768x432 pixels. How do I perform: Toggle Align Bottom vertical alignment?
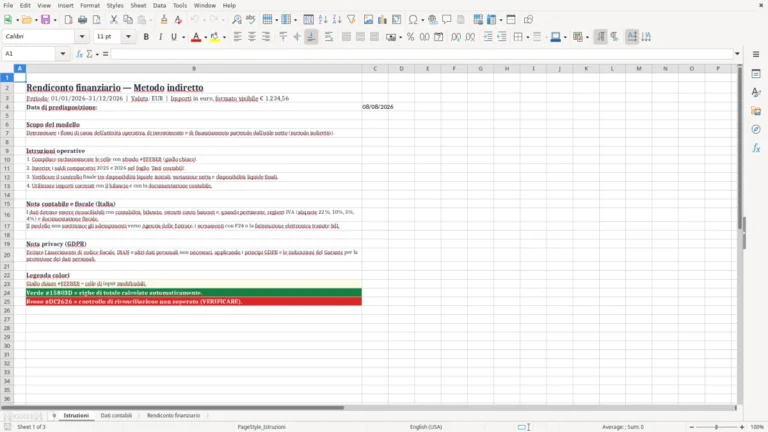(312, 37)
